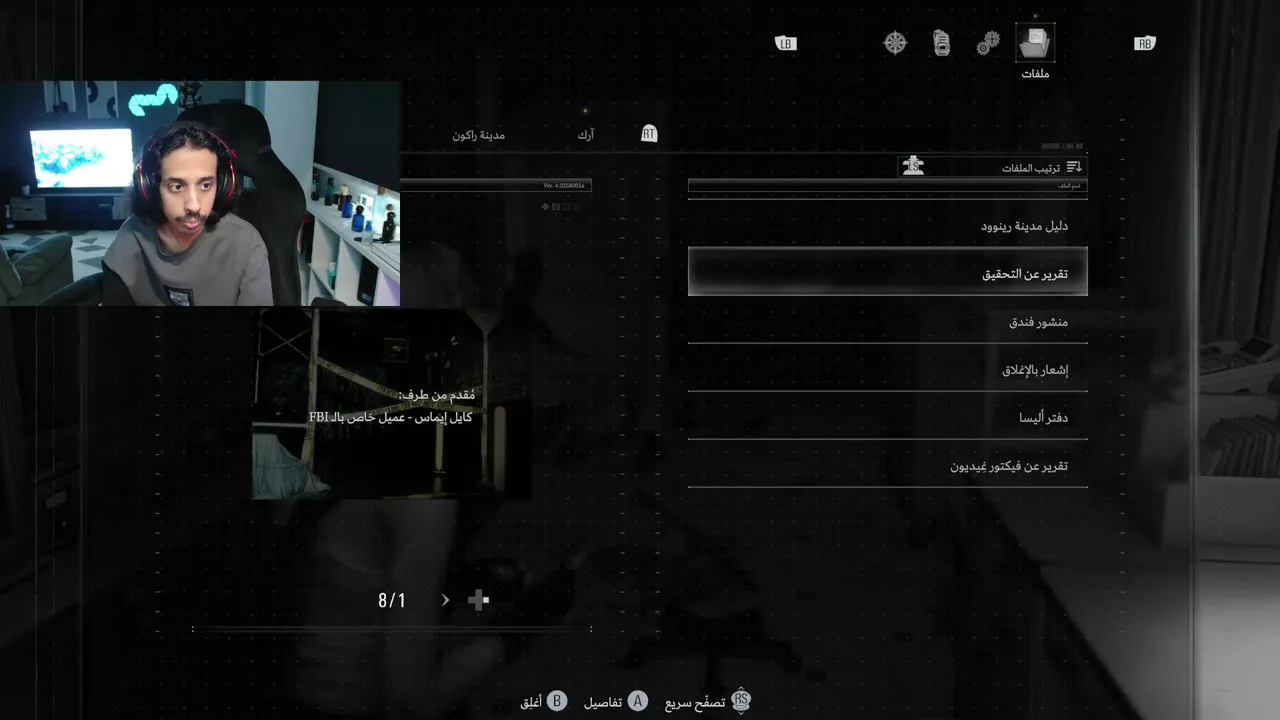
Task: Go to next page with the chevron arrow
Action: (x=445, y=600)
